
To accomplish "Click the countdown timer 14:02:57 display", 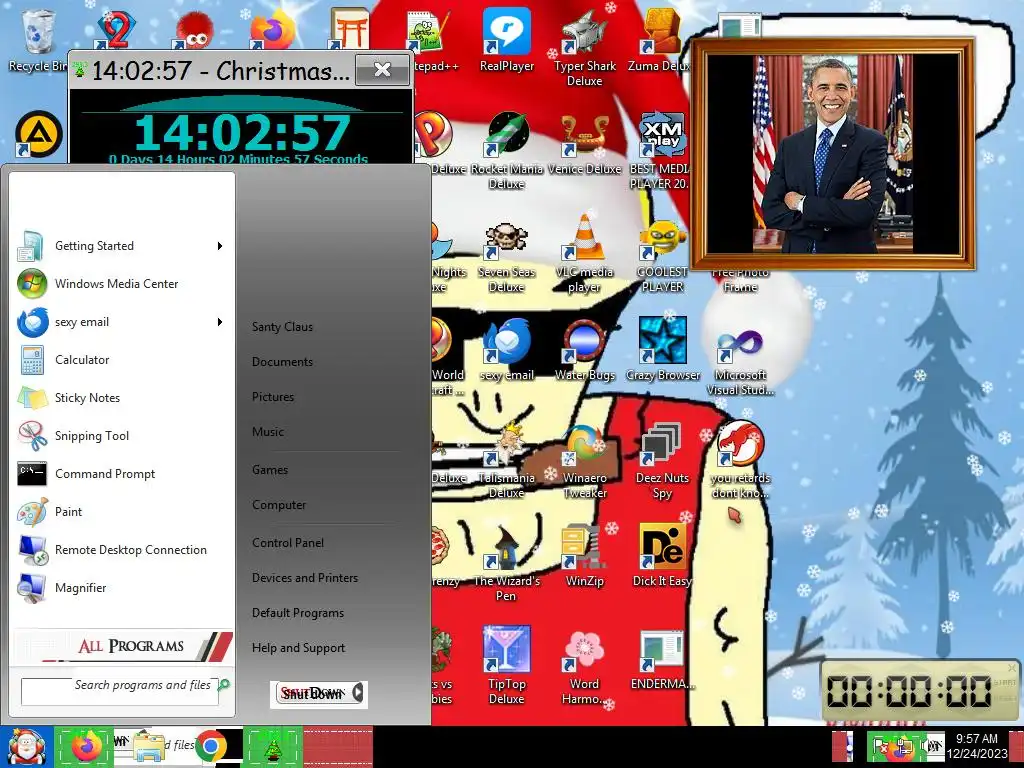I will point(242,133).
